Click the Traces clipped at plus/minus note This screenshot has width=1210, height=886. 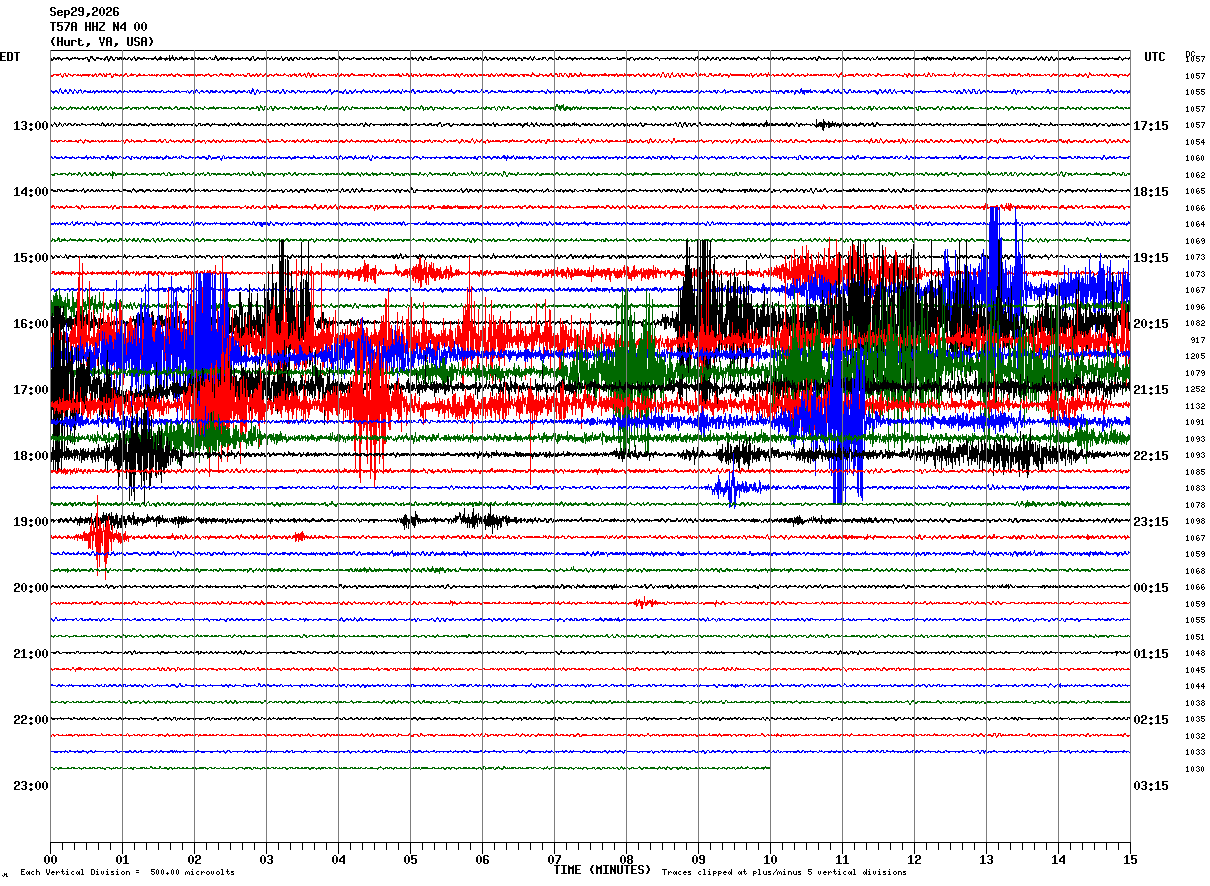(x=784, y=873)
